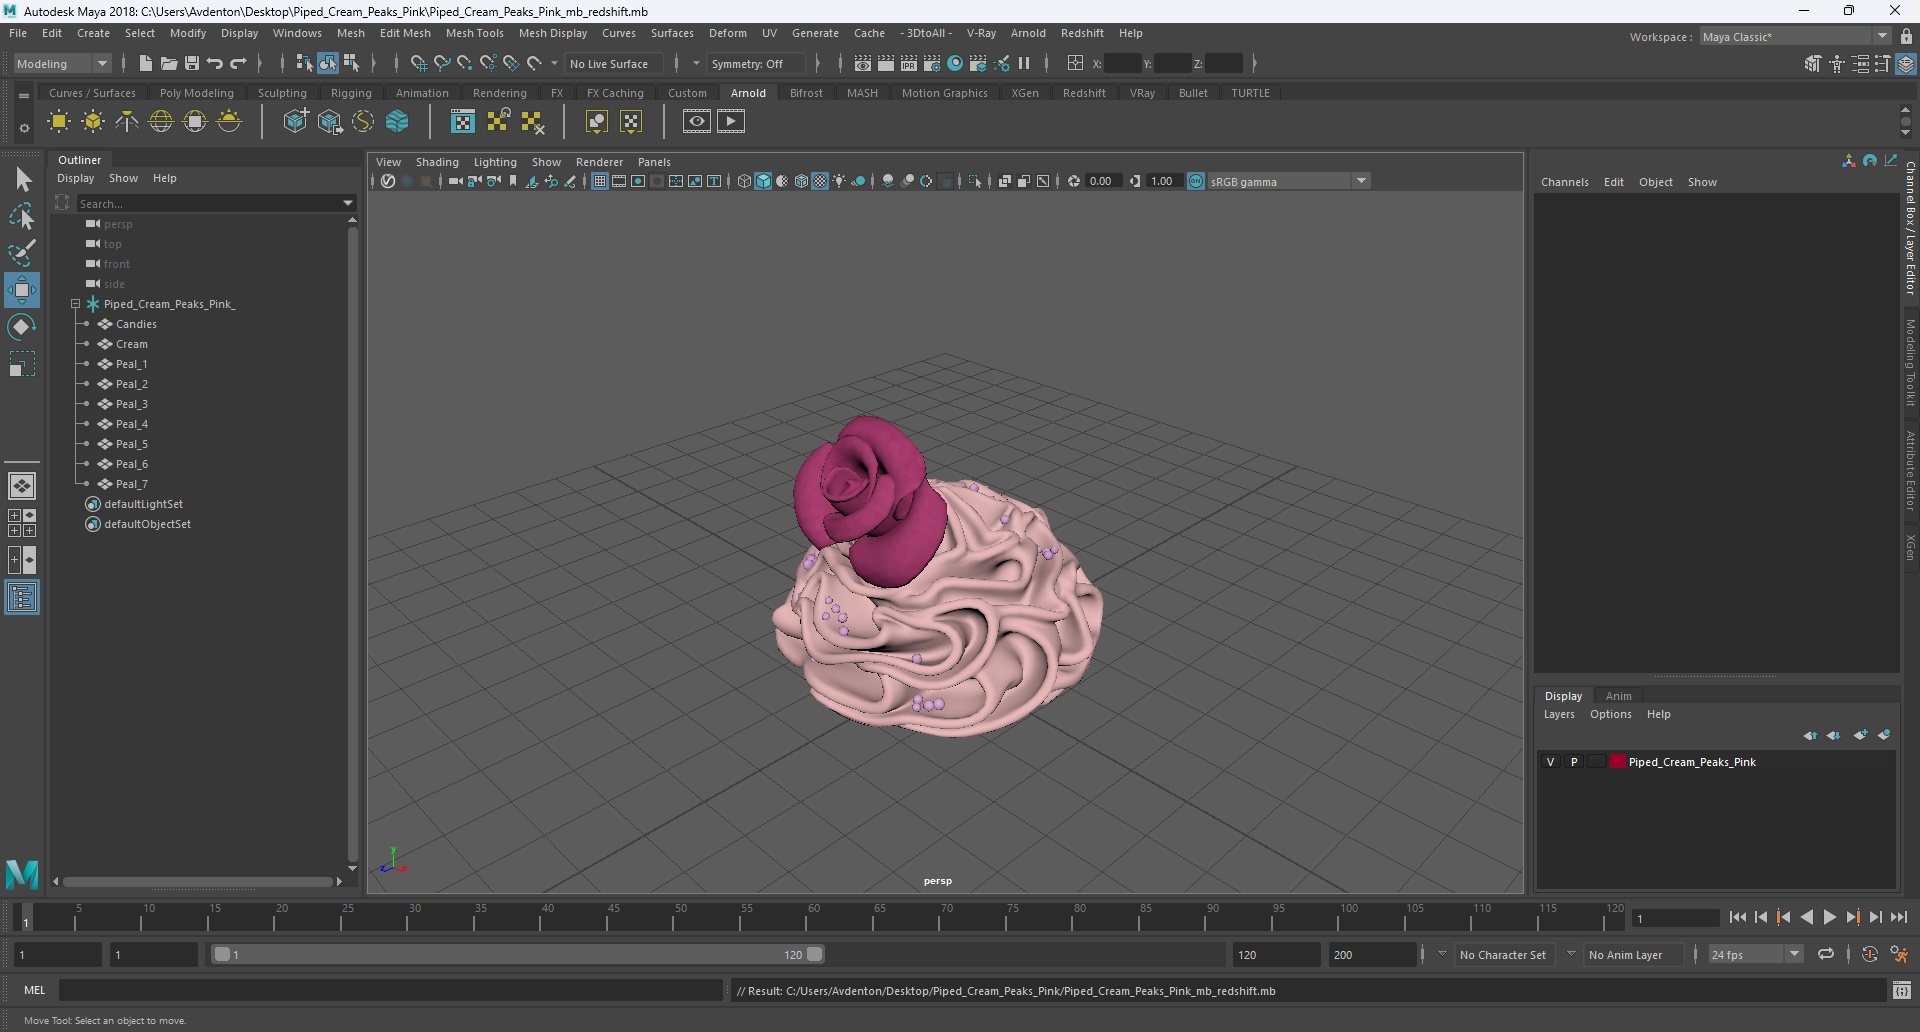Click the Outliner Search field
The image size is (1920, 1032).
(x=208, y=203)
